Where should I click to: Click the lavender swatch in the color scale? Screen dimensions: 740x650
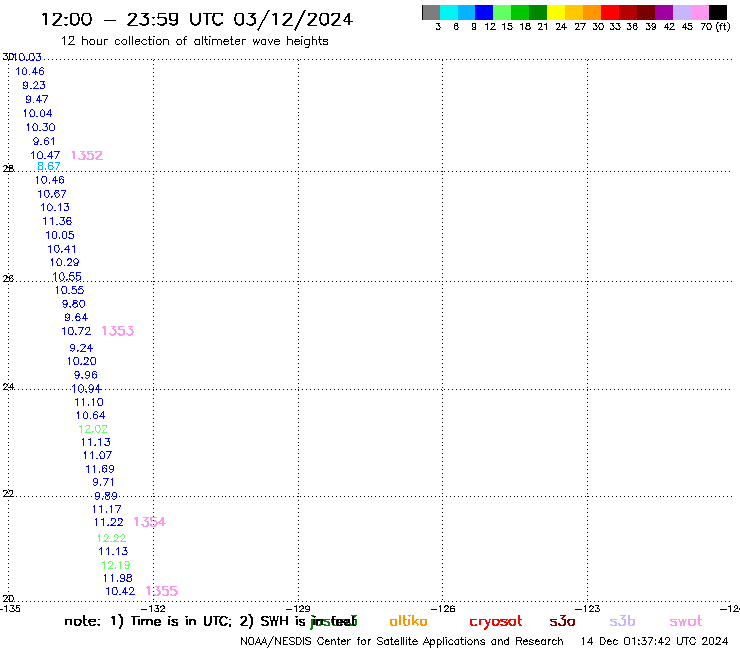681,12
